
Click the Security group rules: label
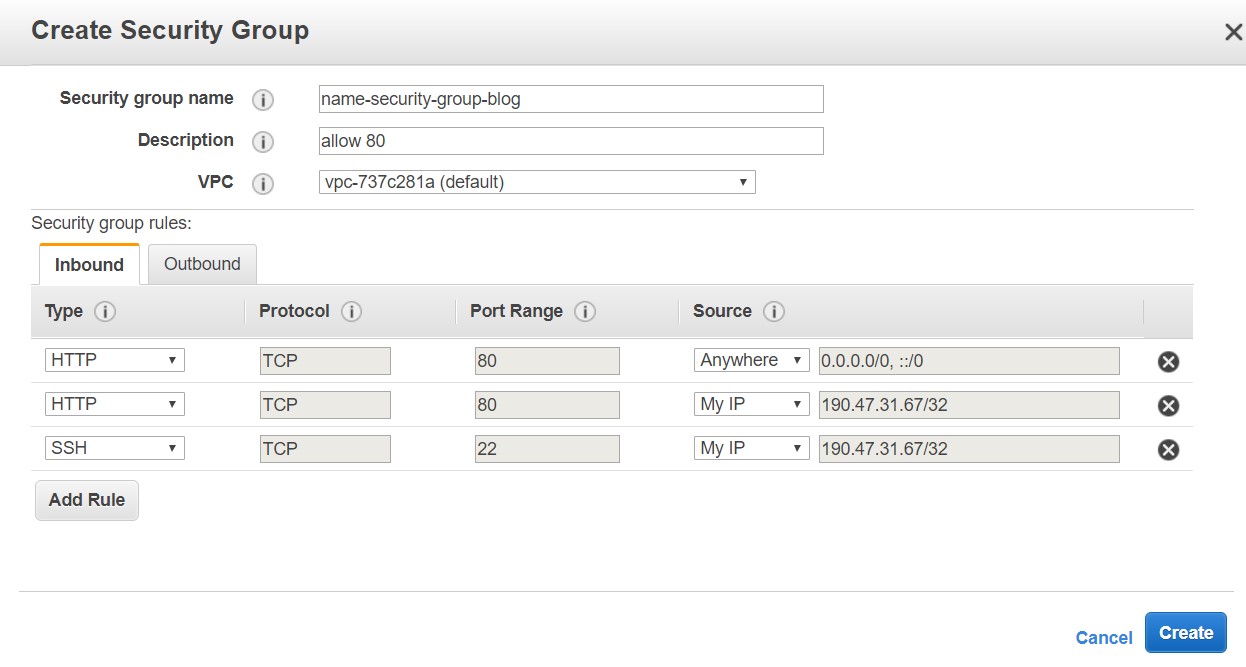112,223
